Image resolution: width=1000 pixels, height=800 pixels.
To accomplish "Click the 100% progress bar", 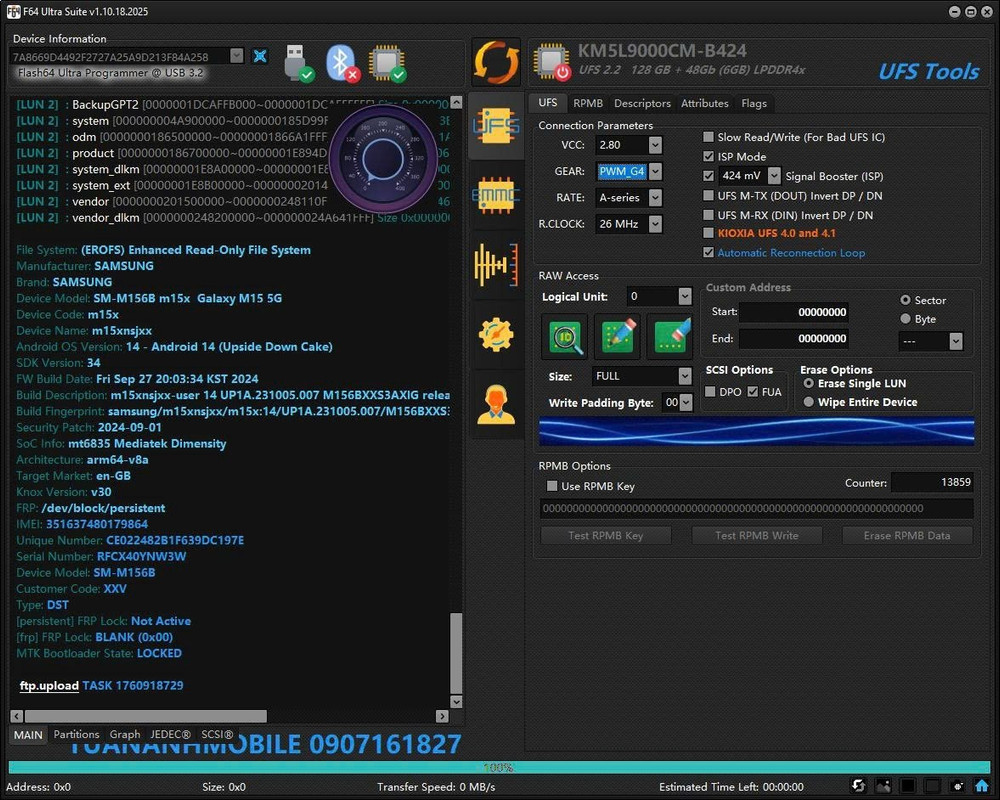I will (499, 767).
